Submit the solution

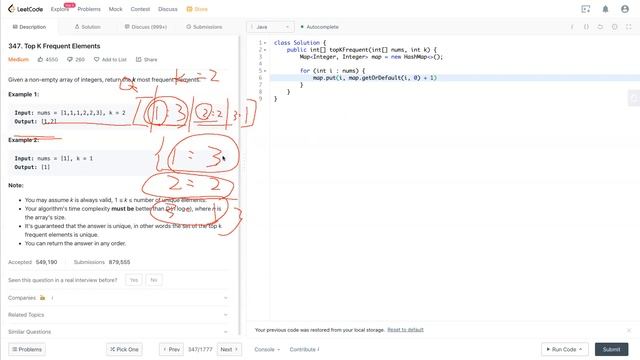pyautogui.click(x=611, y=349)
